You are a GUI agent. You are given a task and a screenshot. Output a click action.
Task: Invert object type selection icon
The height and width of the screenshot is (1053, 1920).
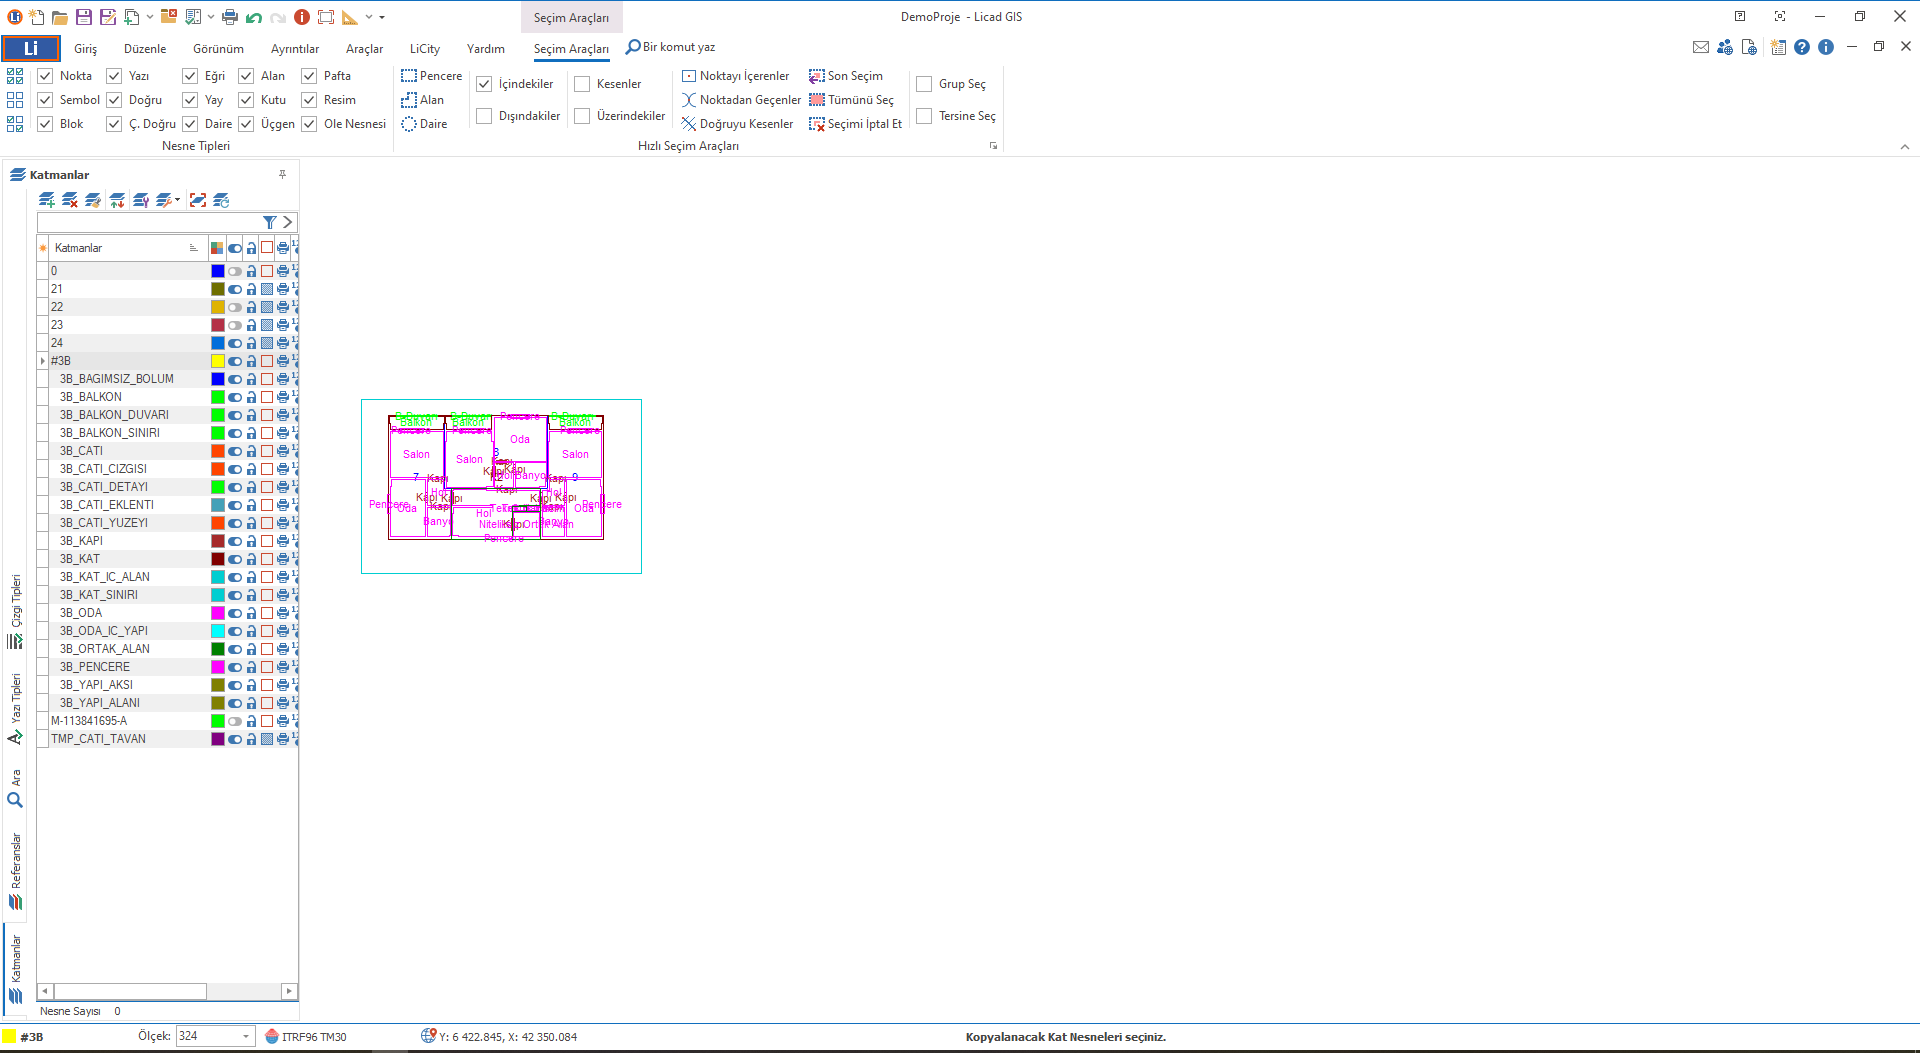(15, 124)
